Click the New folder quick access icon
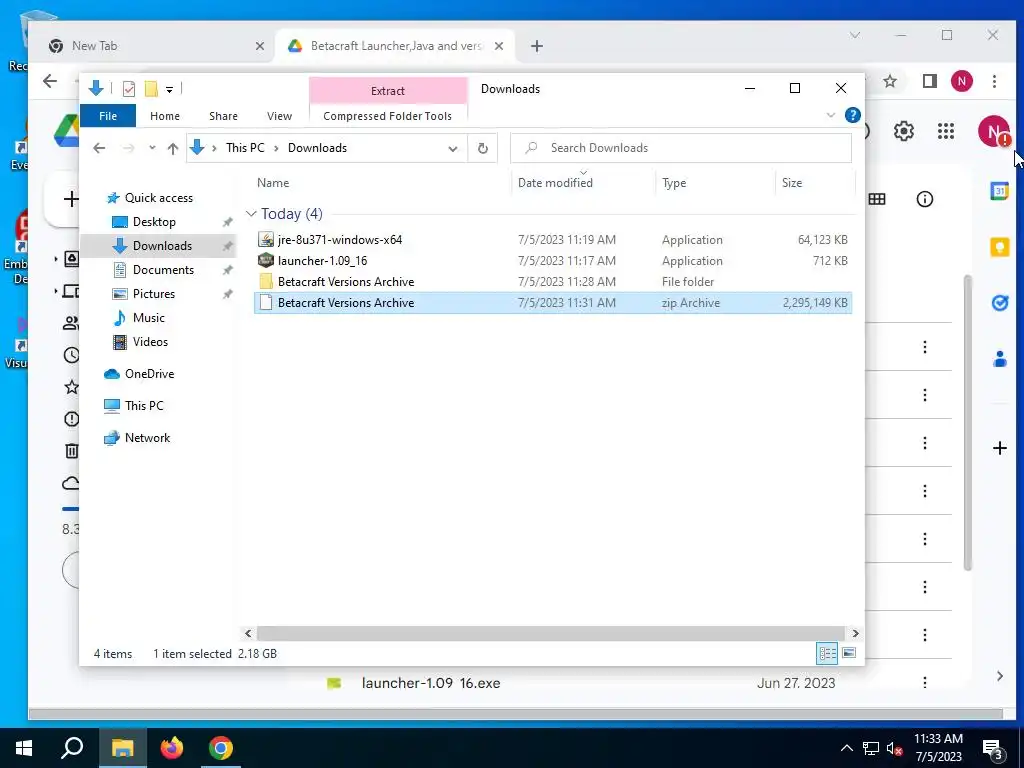1024x768 pixels. 151,89
